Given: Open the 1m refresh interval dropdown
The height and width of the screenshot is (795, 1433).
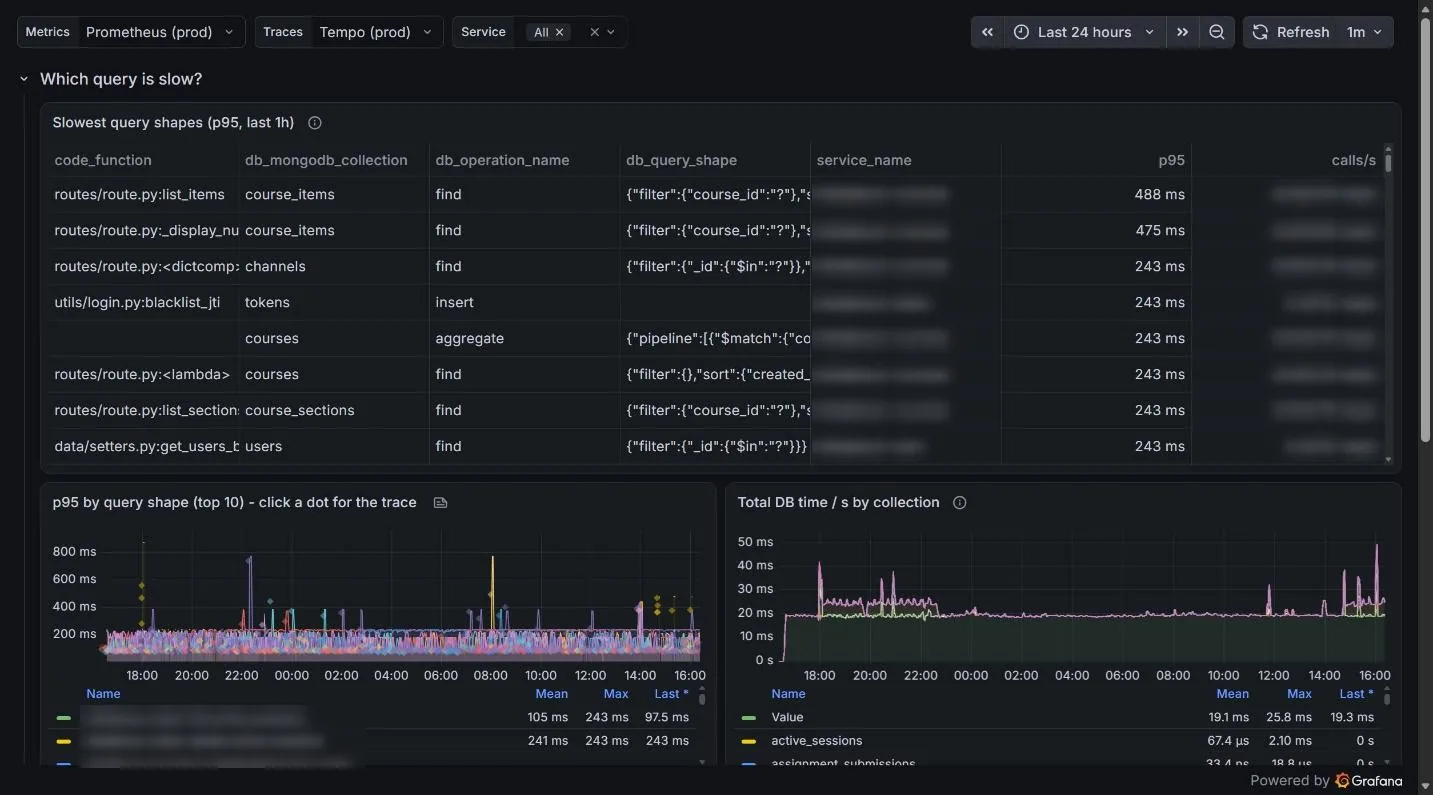Looking at the screenshot, I should tap(1364, 32).
